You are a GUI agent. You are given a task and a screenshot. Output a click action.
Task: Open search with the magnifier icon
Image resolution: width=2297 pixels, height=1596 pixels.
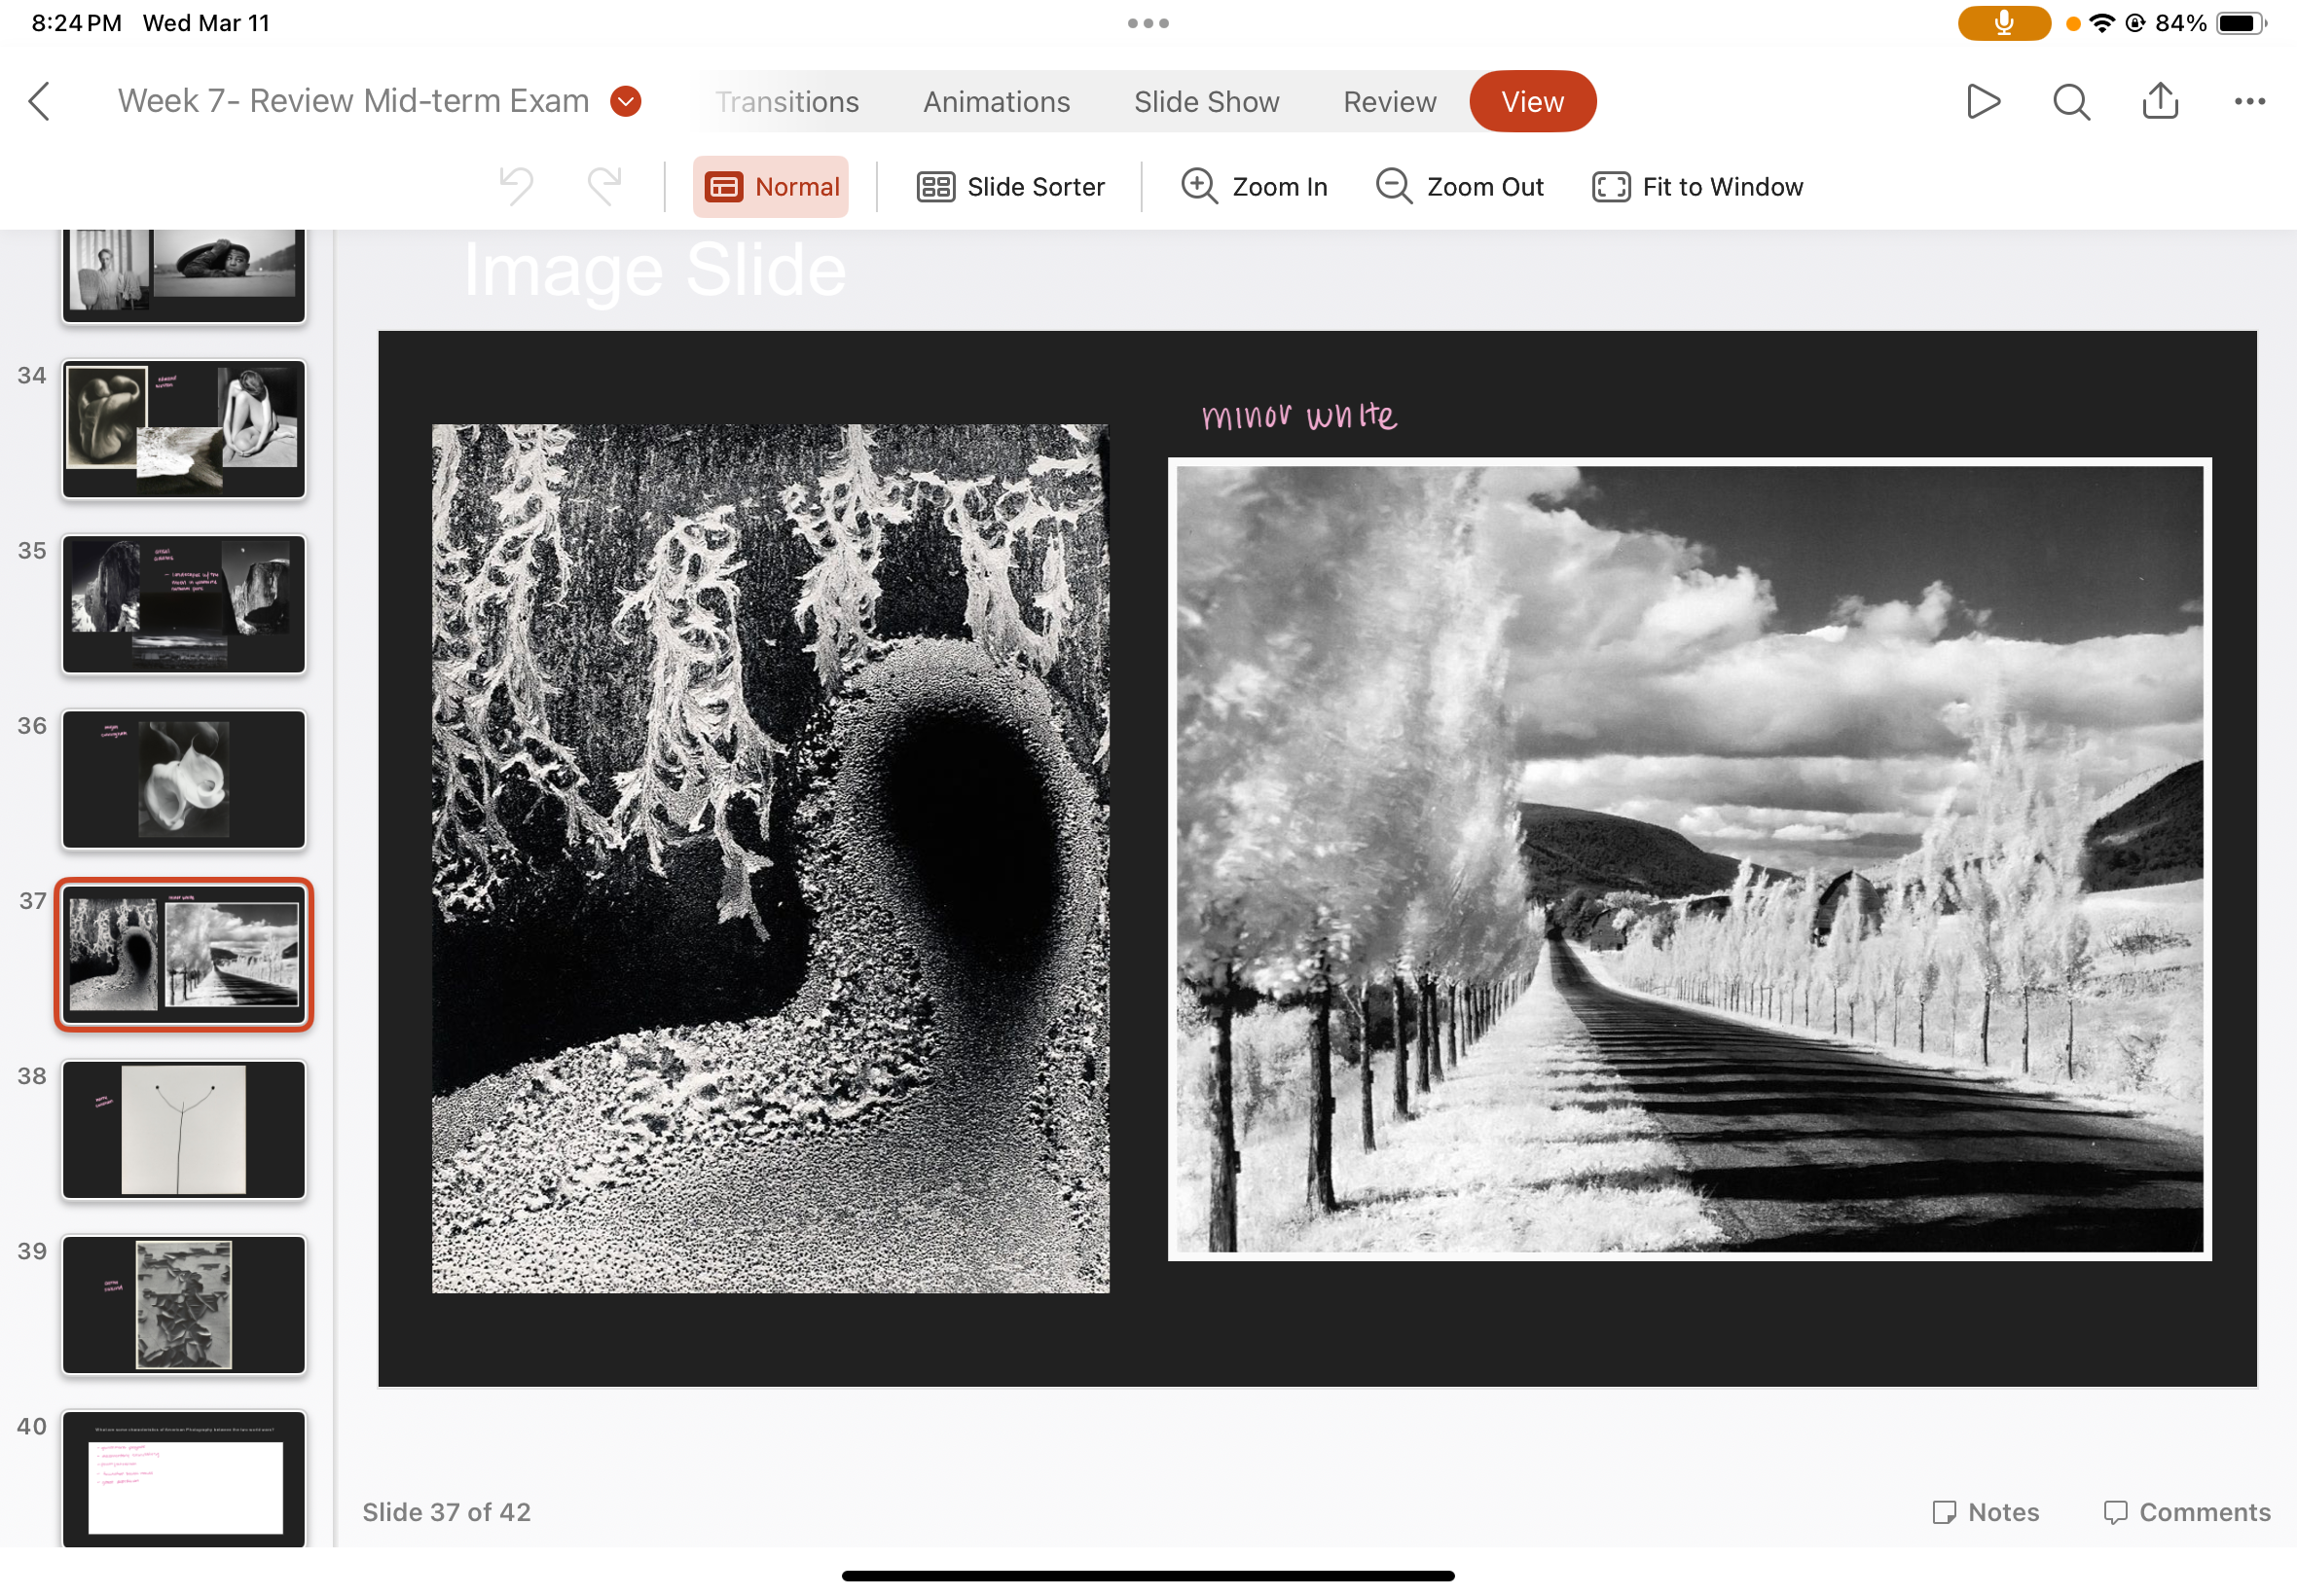point(2071,101)
